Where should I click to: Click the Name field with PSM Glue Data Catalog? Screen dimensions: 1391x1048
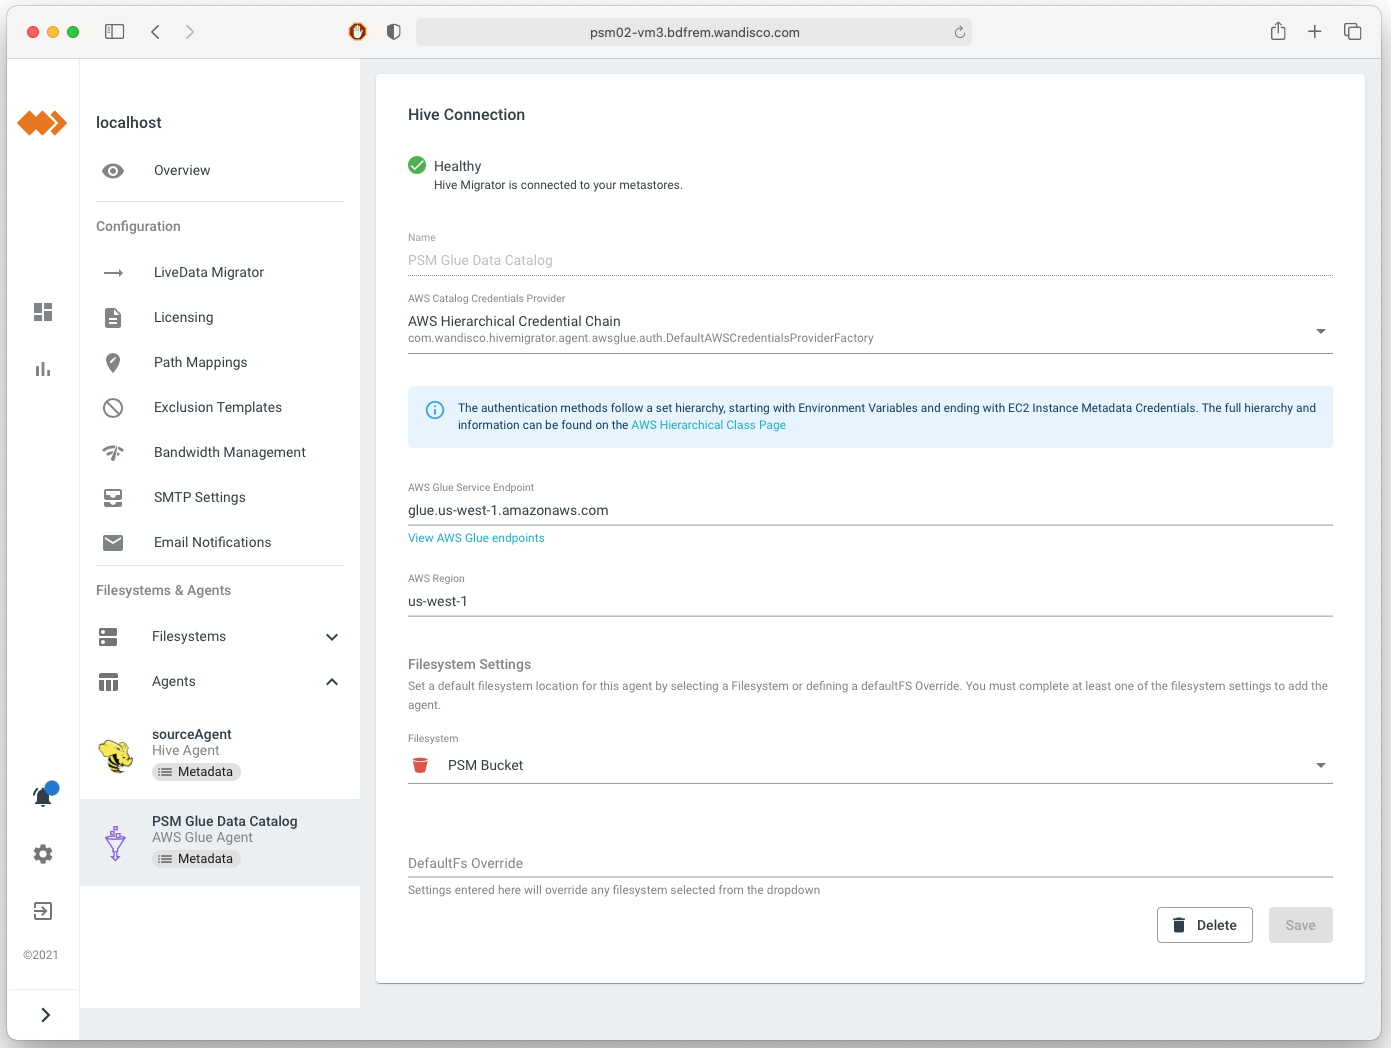870,261
